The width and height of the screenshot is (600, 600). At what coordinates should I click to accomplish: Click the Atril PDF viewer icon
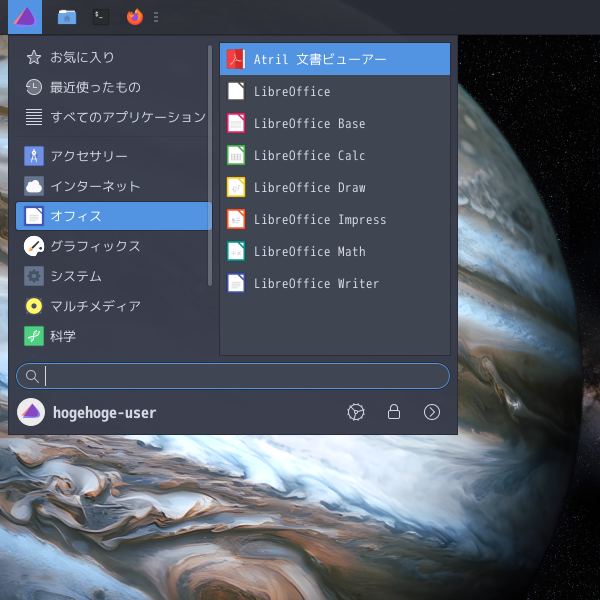(236, 59)
